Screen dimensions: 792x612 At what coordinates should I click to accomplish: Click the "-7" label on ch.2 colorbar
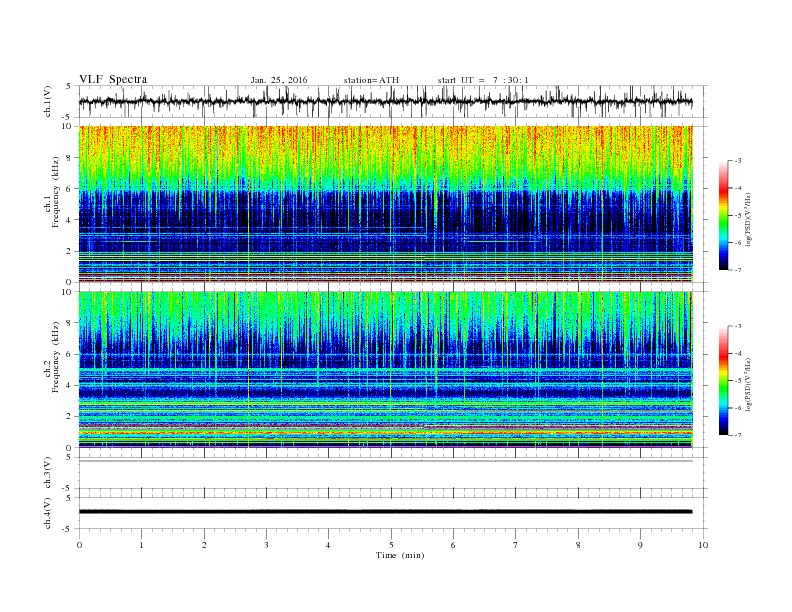[x=738, y=435]
